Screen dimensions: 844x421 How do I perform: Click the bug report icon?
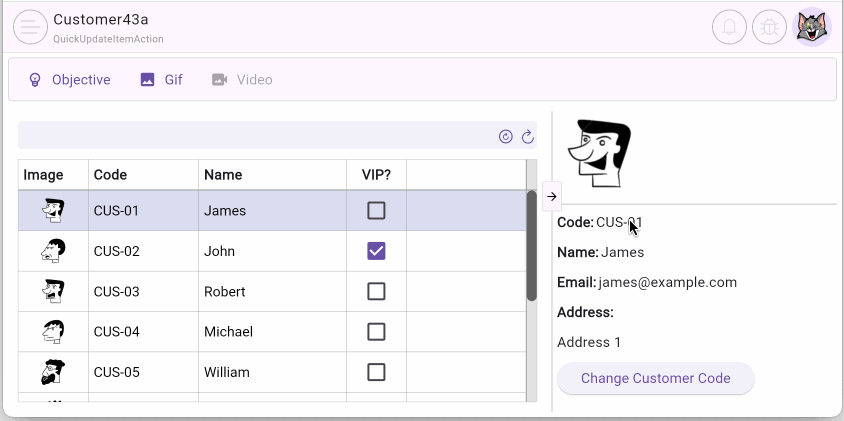pos(770,27)
